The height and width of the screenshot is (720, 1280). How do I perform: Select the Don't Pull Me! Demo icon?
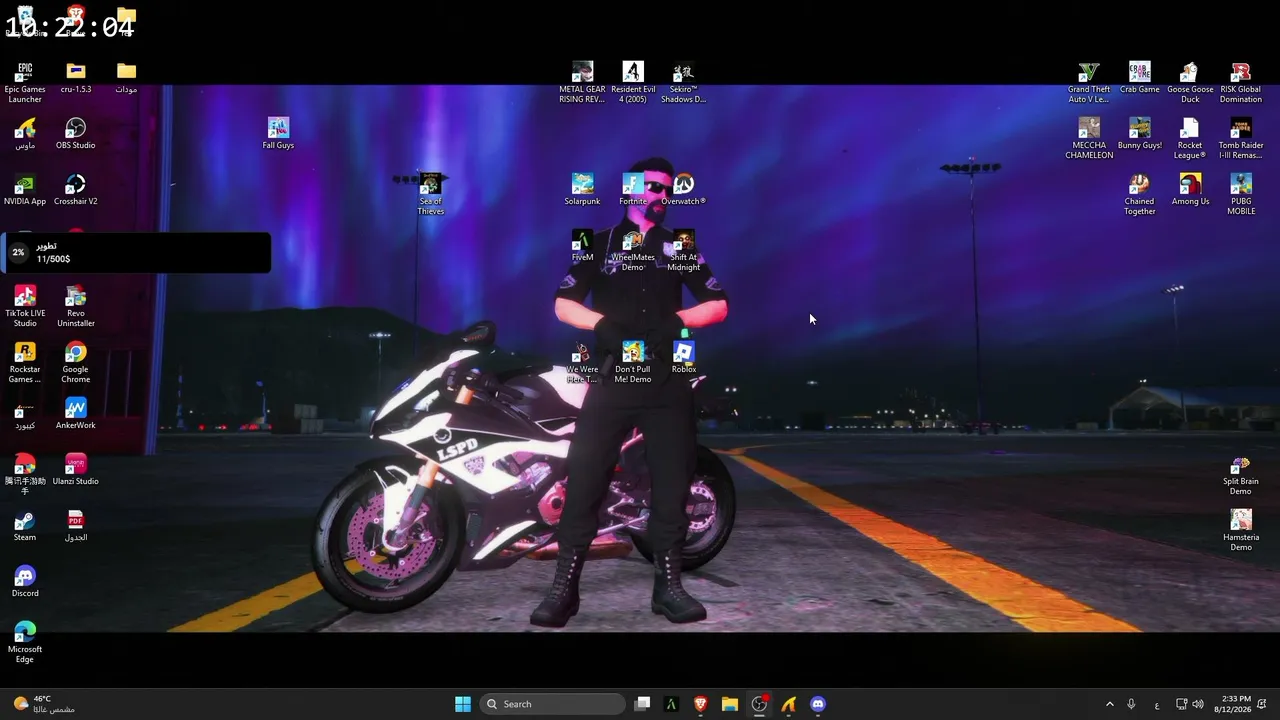point(633,362)
